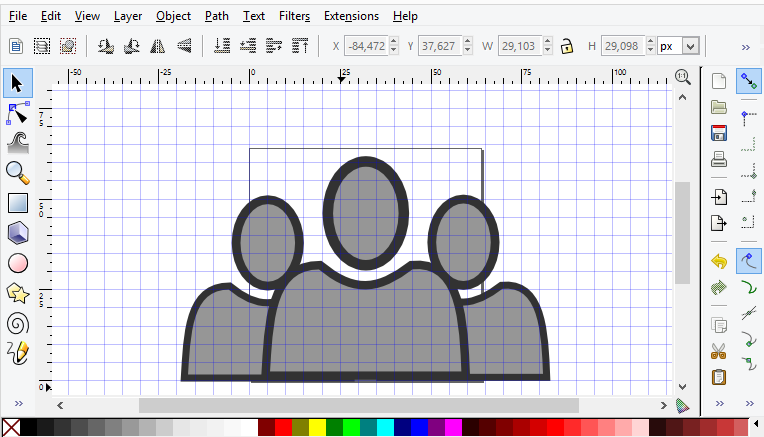Cut selection scissors icon
This screenshot has height=437, width=764.
pyautogui.click(x=719, y=351)
